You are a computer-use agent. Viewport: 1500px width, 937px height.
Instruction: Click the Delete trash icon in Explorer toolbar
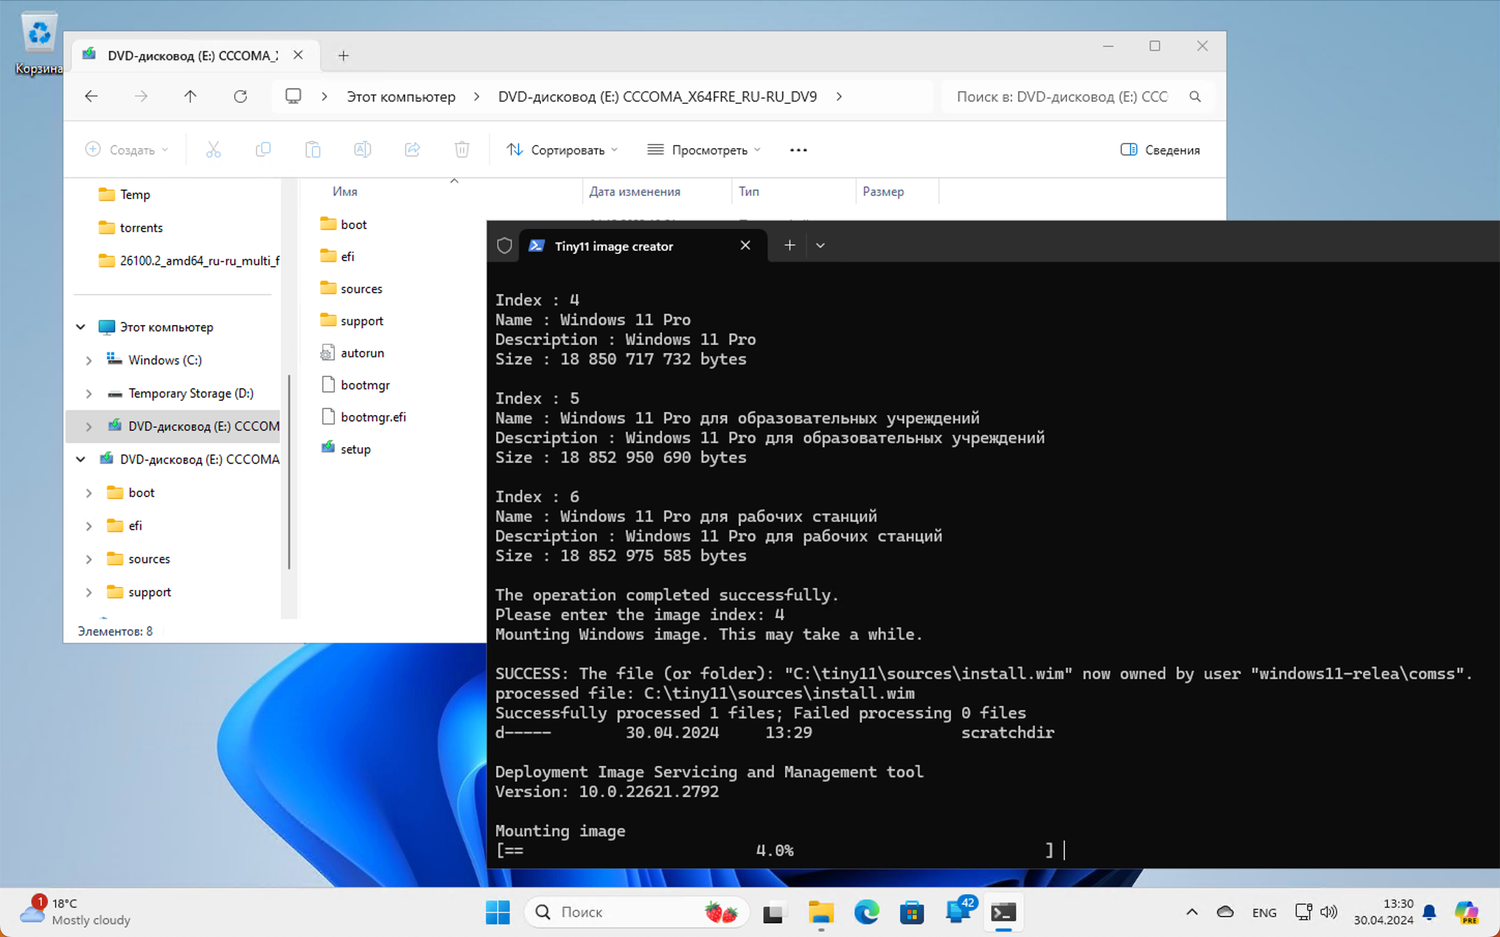point(462,150)
